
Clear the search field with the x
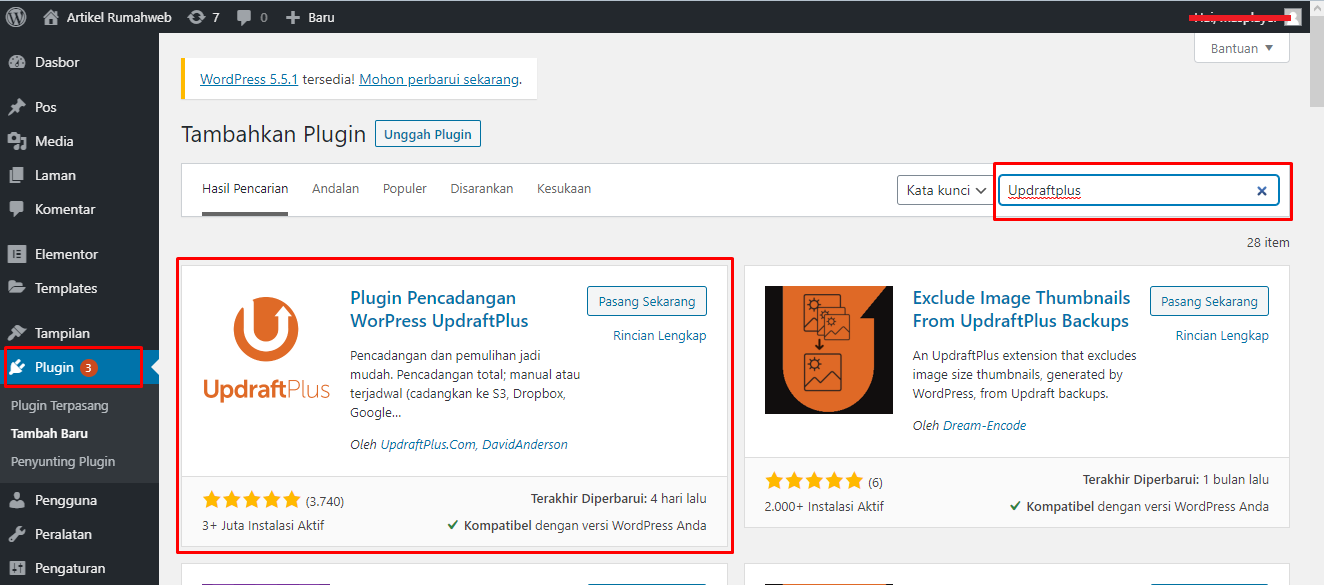(x=1261, y=190)
